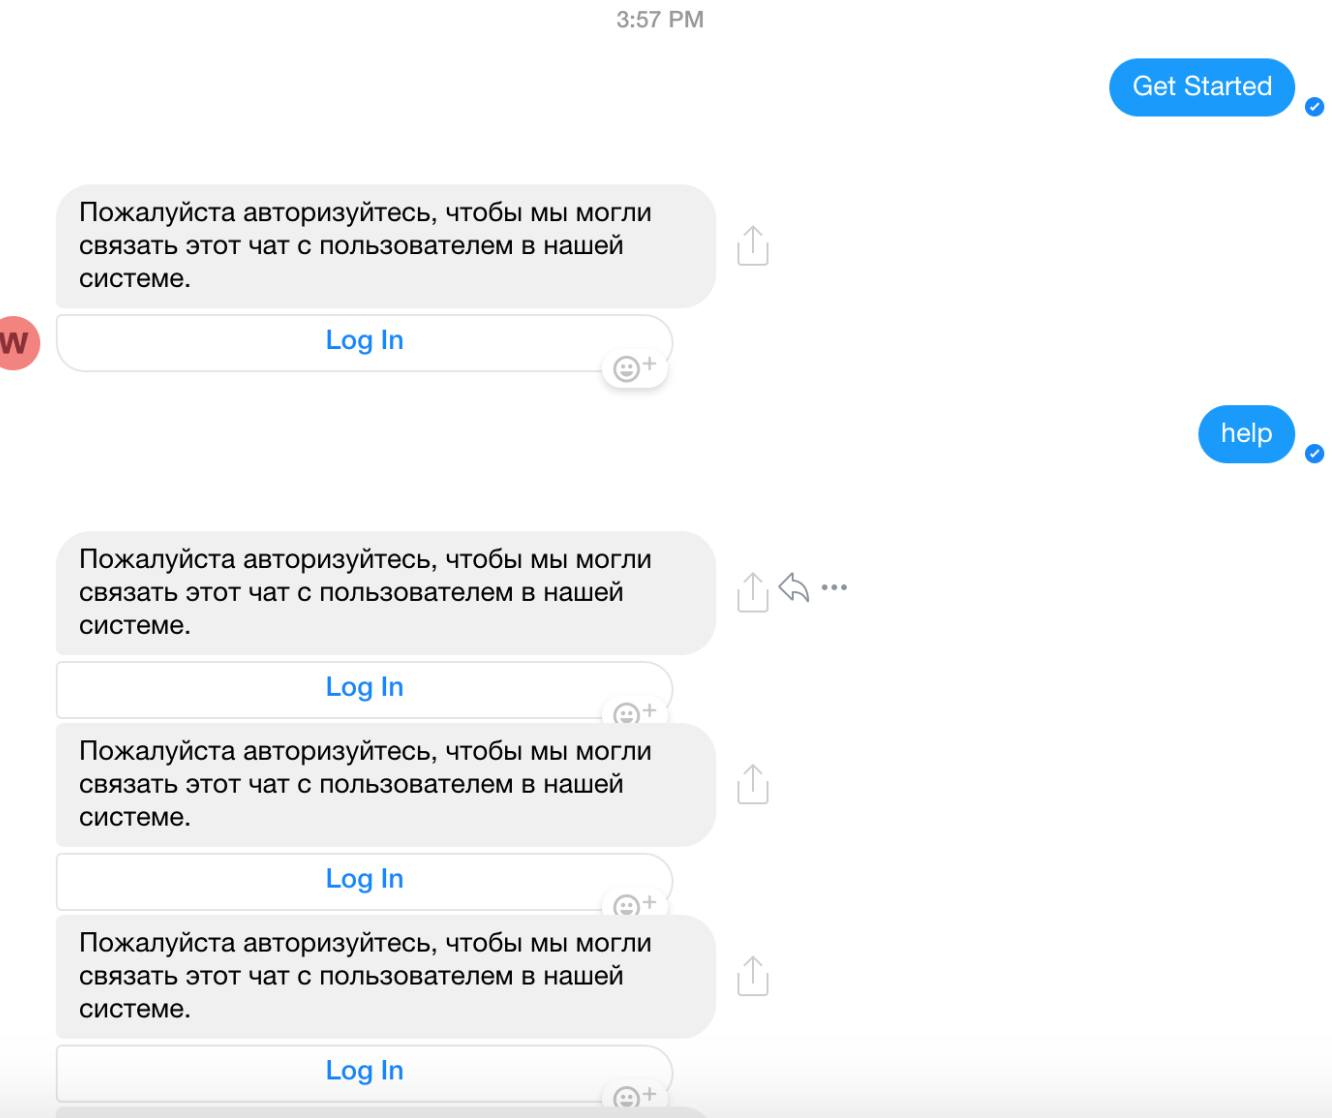The image size is (1332, 1118).
Task: Share the bottommost authorization message
Action: 752,976
